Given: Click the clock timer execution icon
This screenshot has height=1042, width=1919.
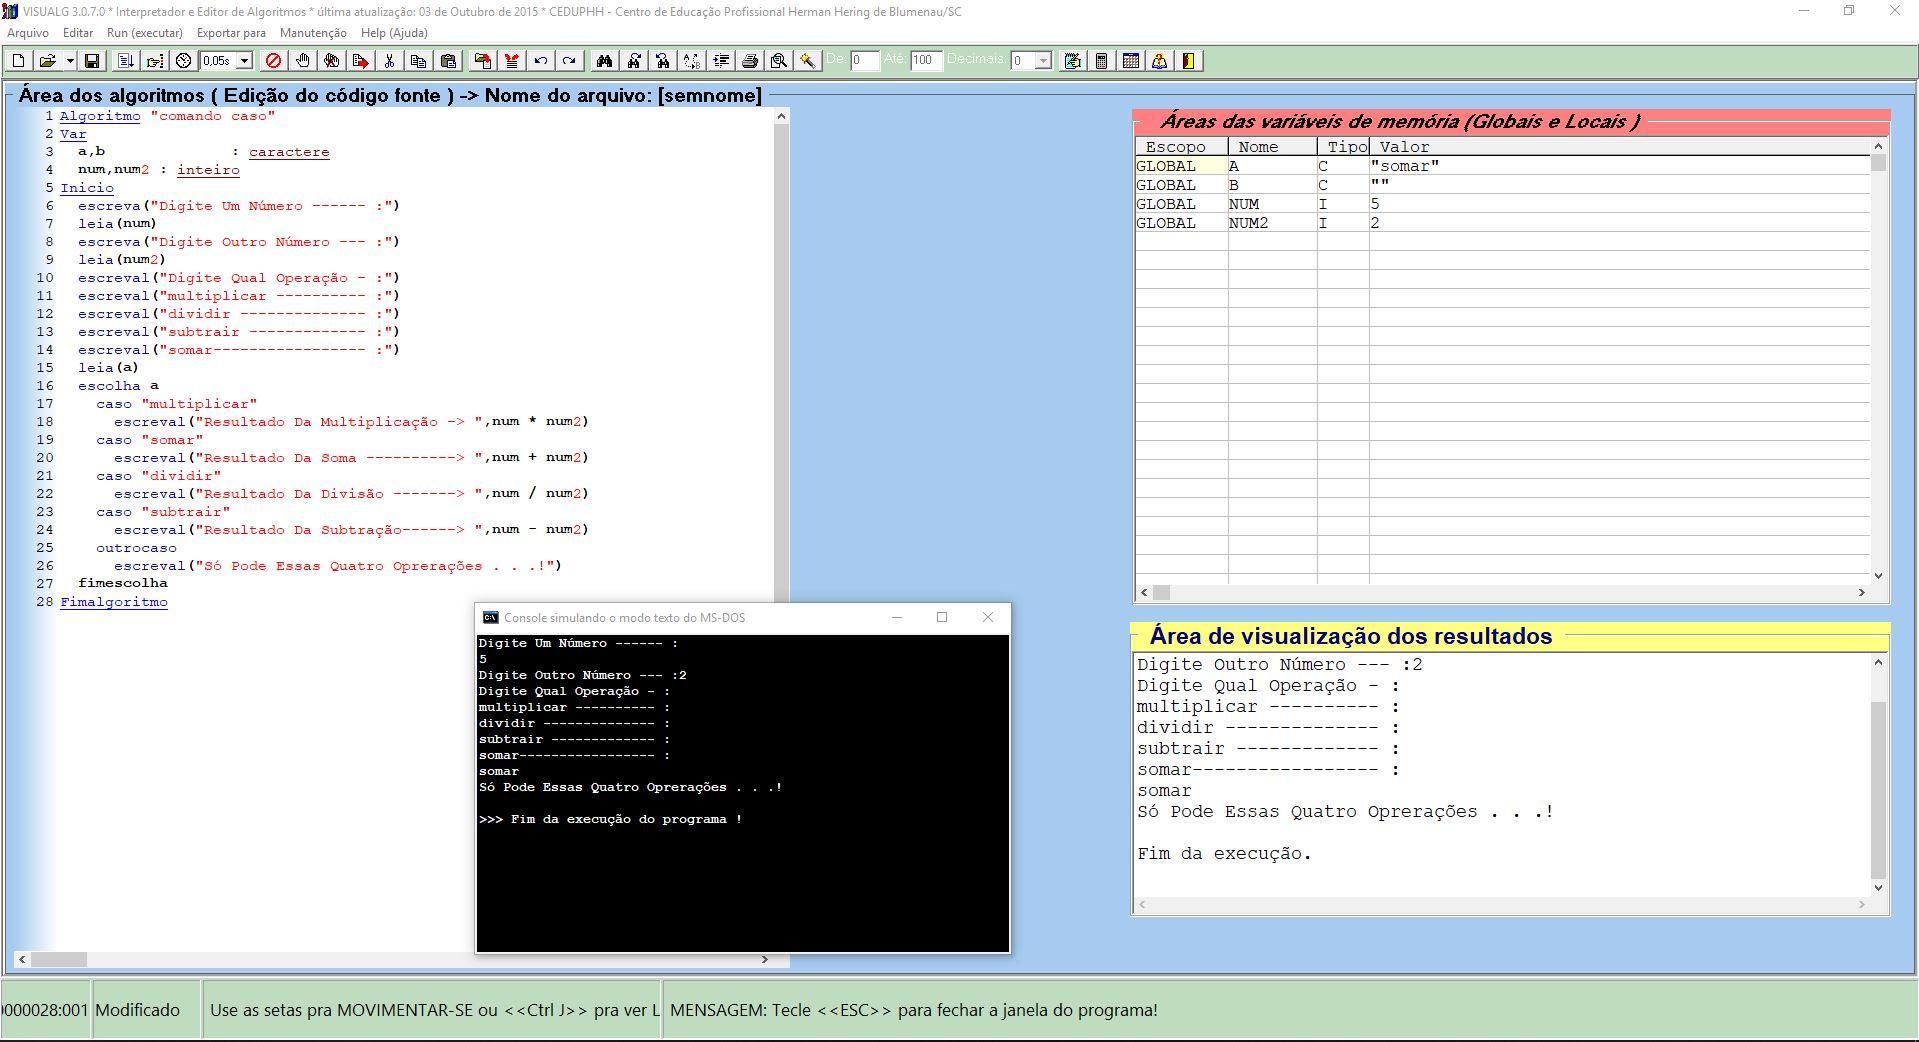Looking at the screenshot, I should pos(183,61).
